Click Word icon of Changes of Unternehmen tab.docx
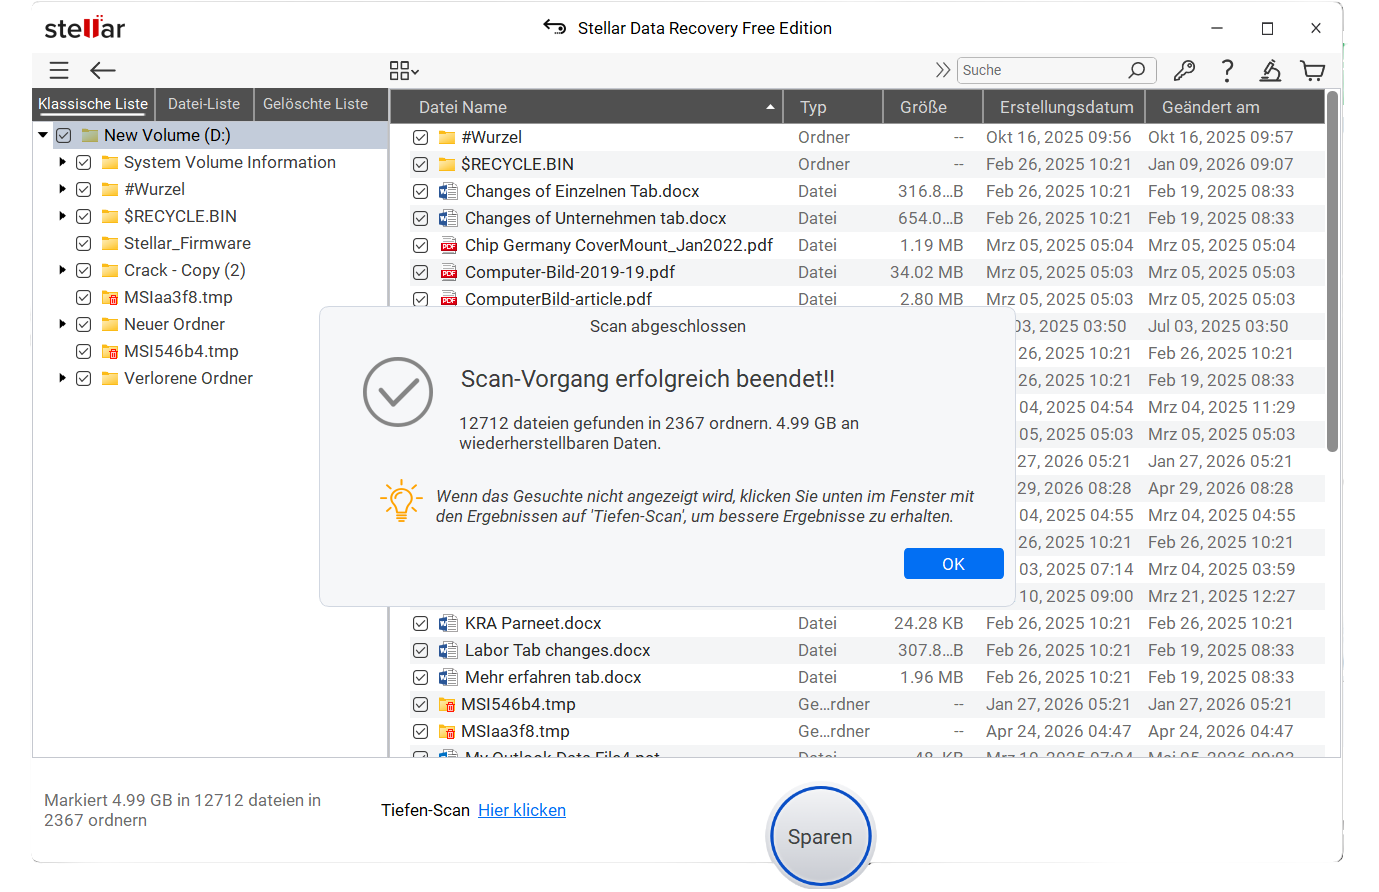 [449, 218]
